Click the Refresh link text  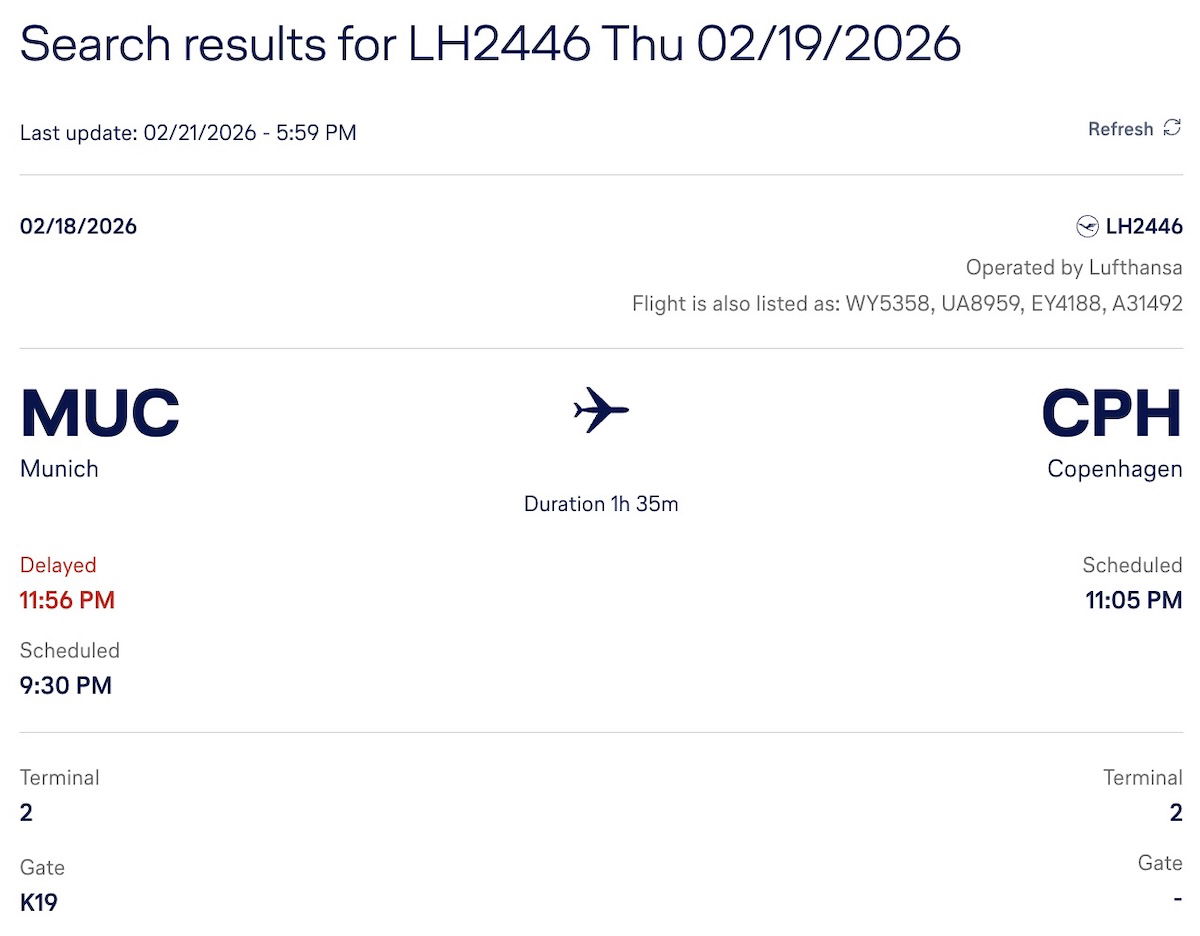1120,129
